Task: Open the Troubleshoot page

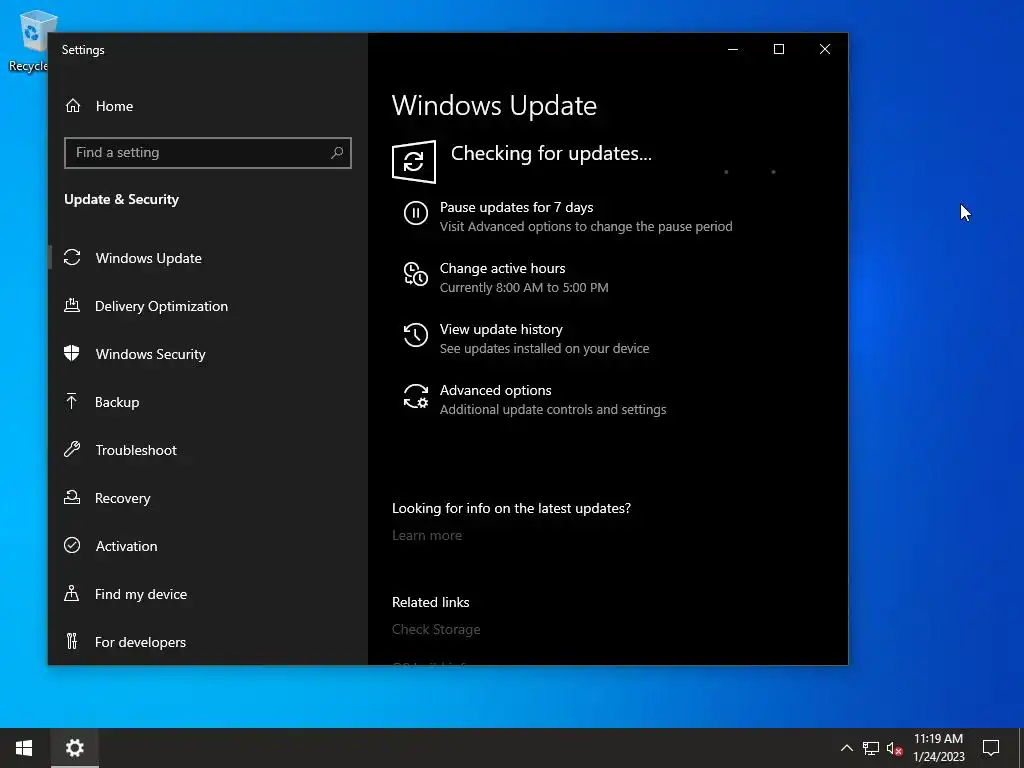Action: (208, 450)
